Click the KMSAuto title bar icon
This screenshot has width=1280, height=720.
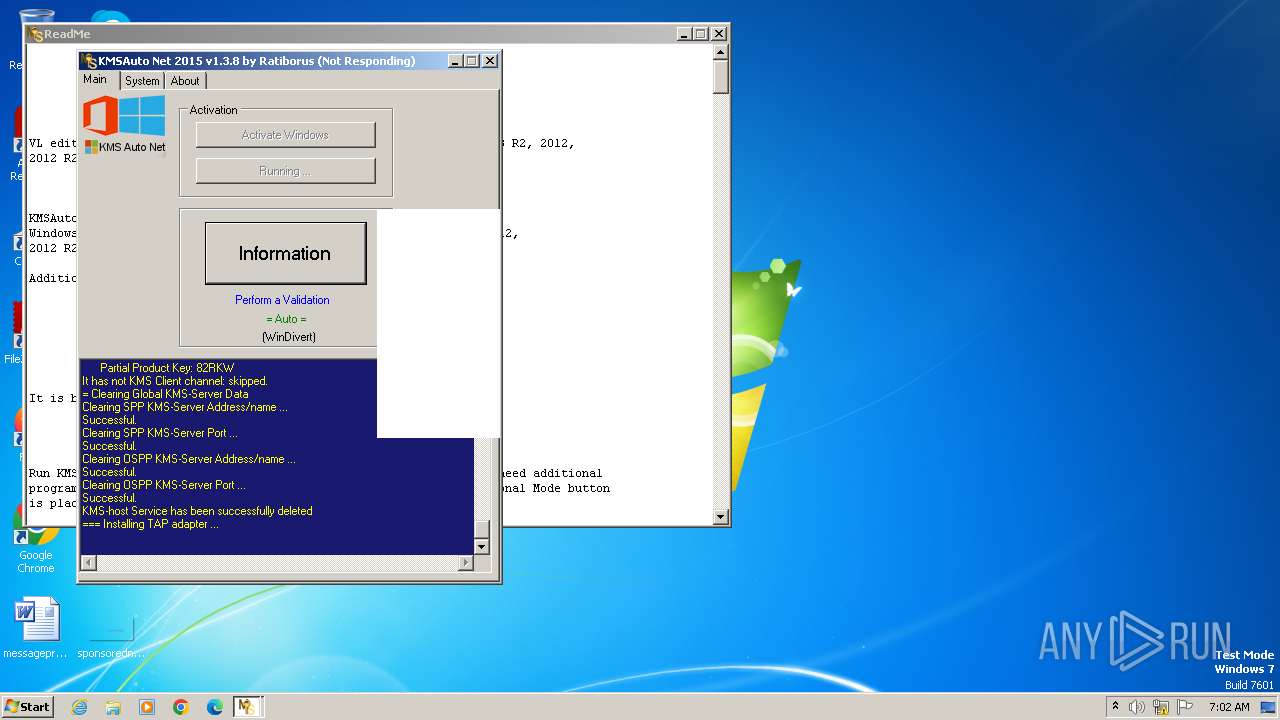click(89, 61)
